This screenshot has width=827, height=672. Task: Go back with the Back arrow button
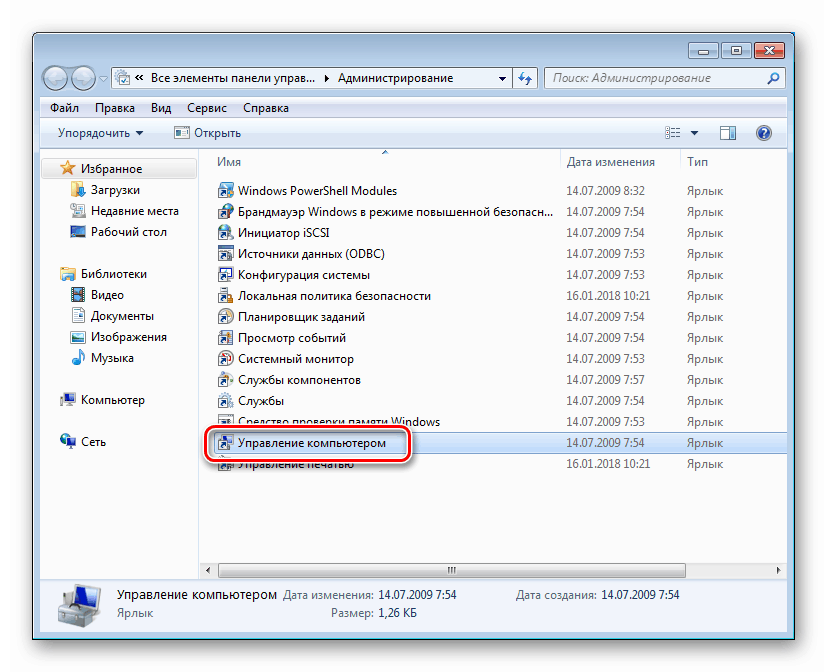pos(55,79)
